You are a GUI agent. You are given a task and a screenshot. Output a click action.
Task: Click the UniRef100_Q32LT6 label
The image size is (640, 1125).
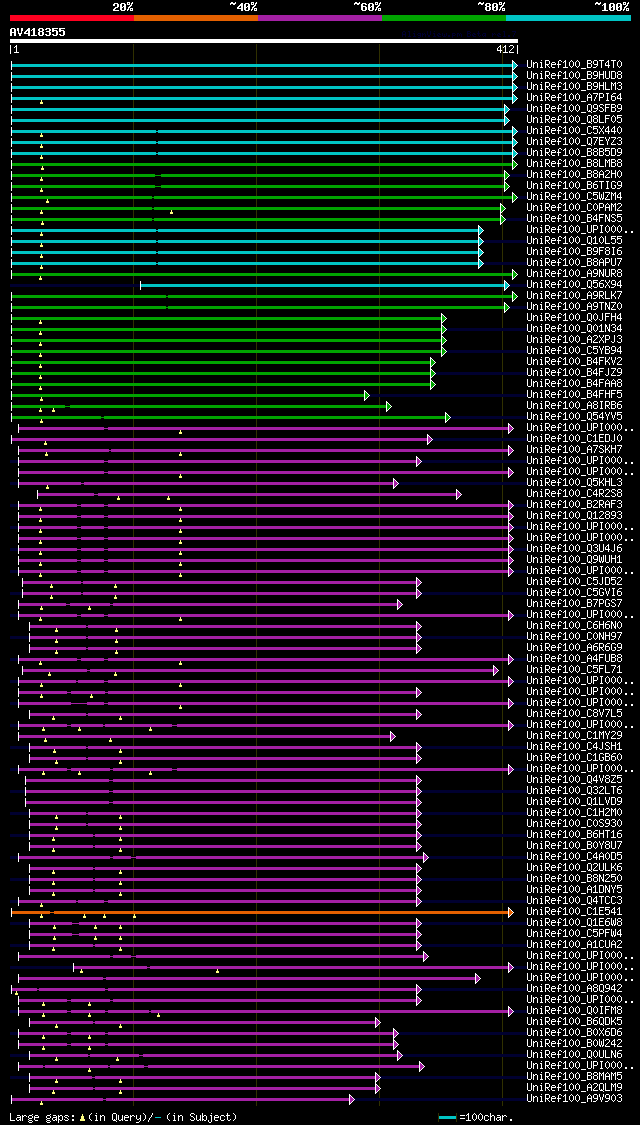point(574,790)
